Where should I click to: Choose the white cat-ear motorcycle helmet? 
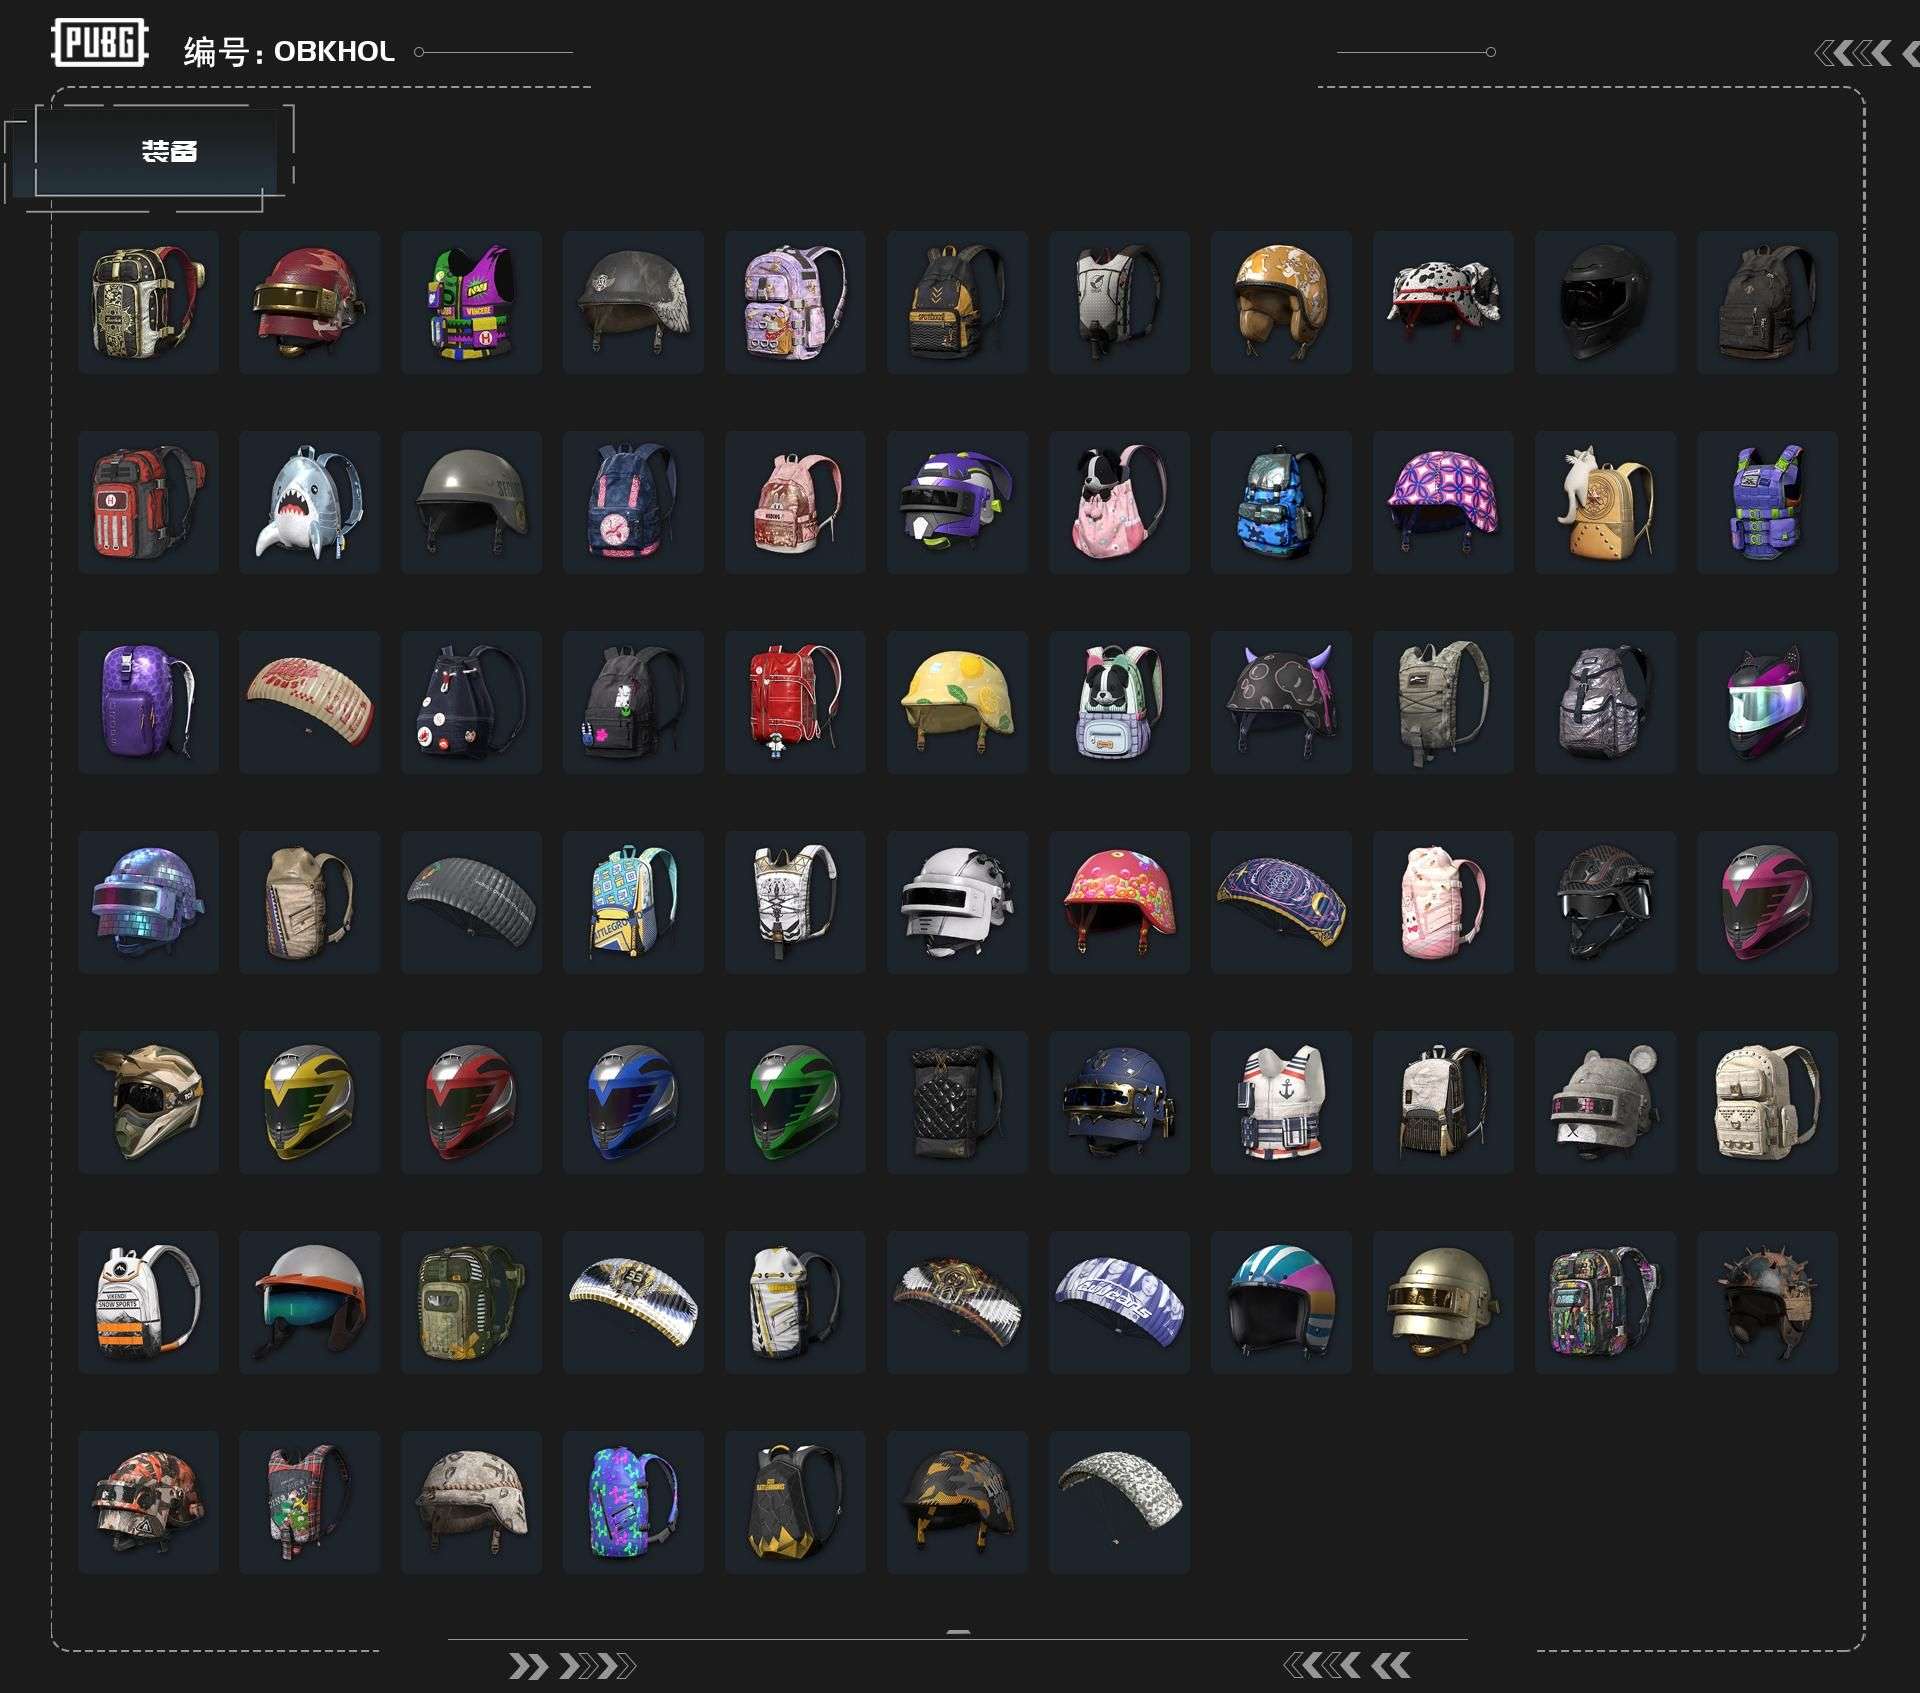coord(1768,702)
